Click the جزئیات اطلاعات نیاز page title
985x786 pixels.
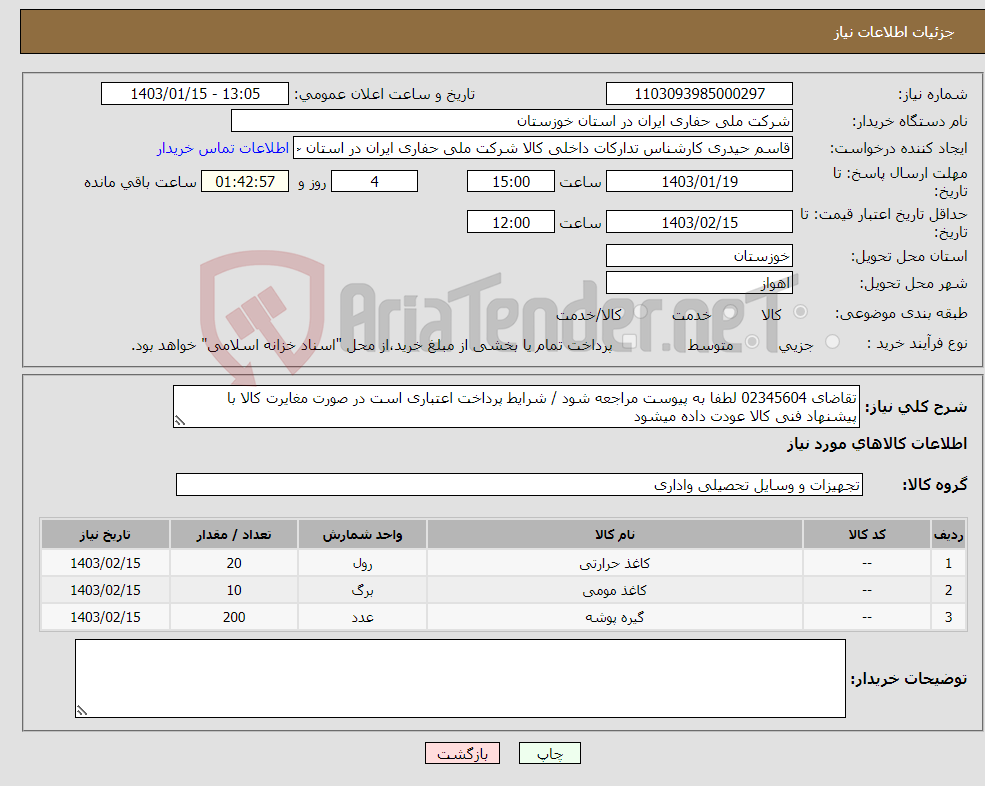(893, 32)
